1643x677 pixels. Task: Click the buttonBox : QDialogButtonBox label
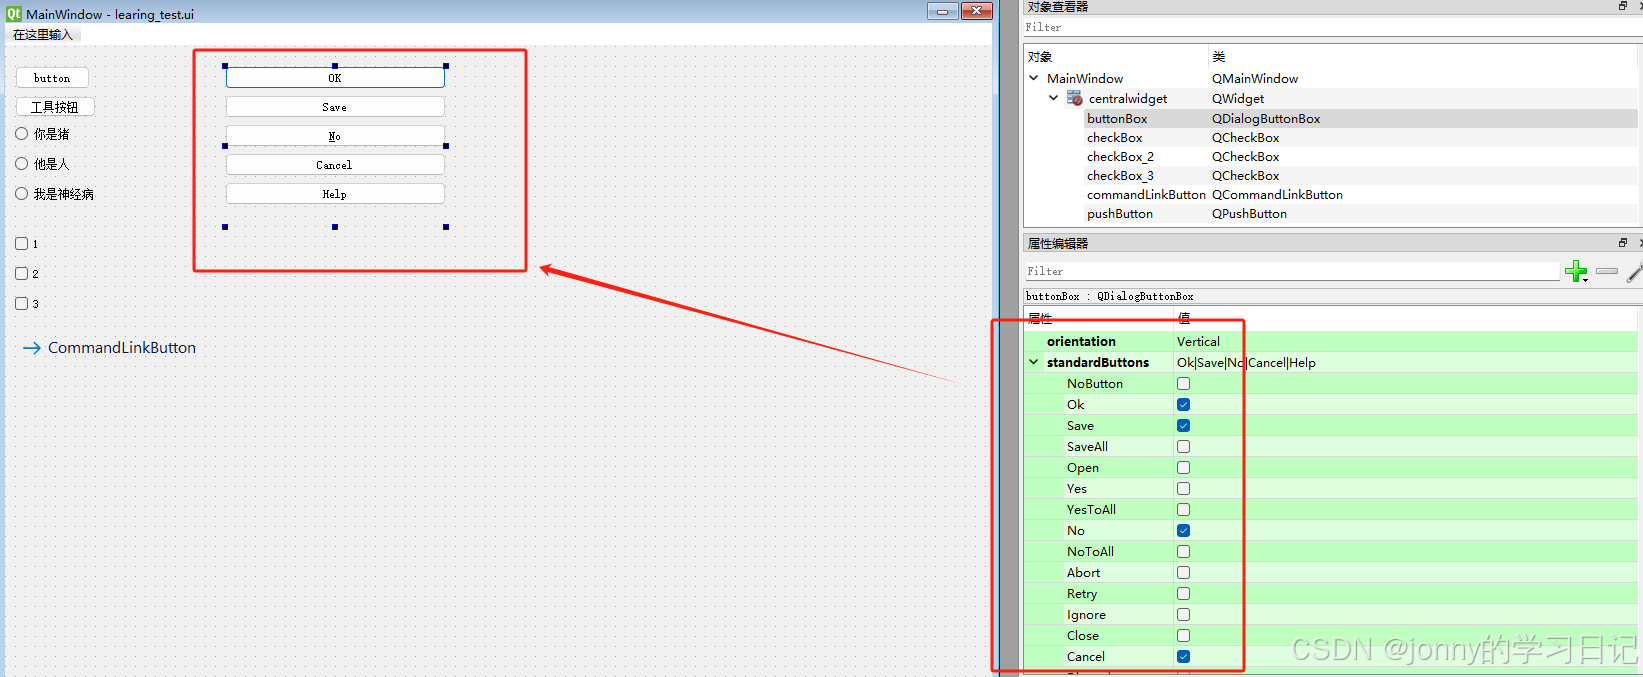tap(1110, 296)
